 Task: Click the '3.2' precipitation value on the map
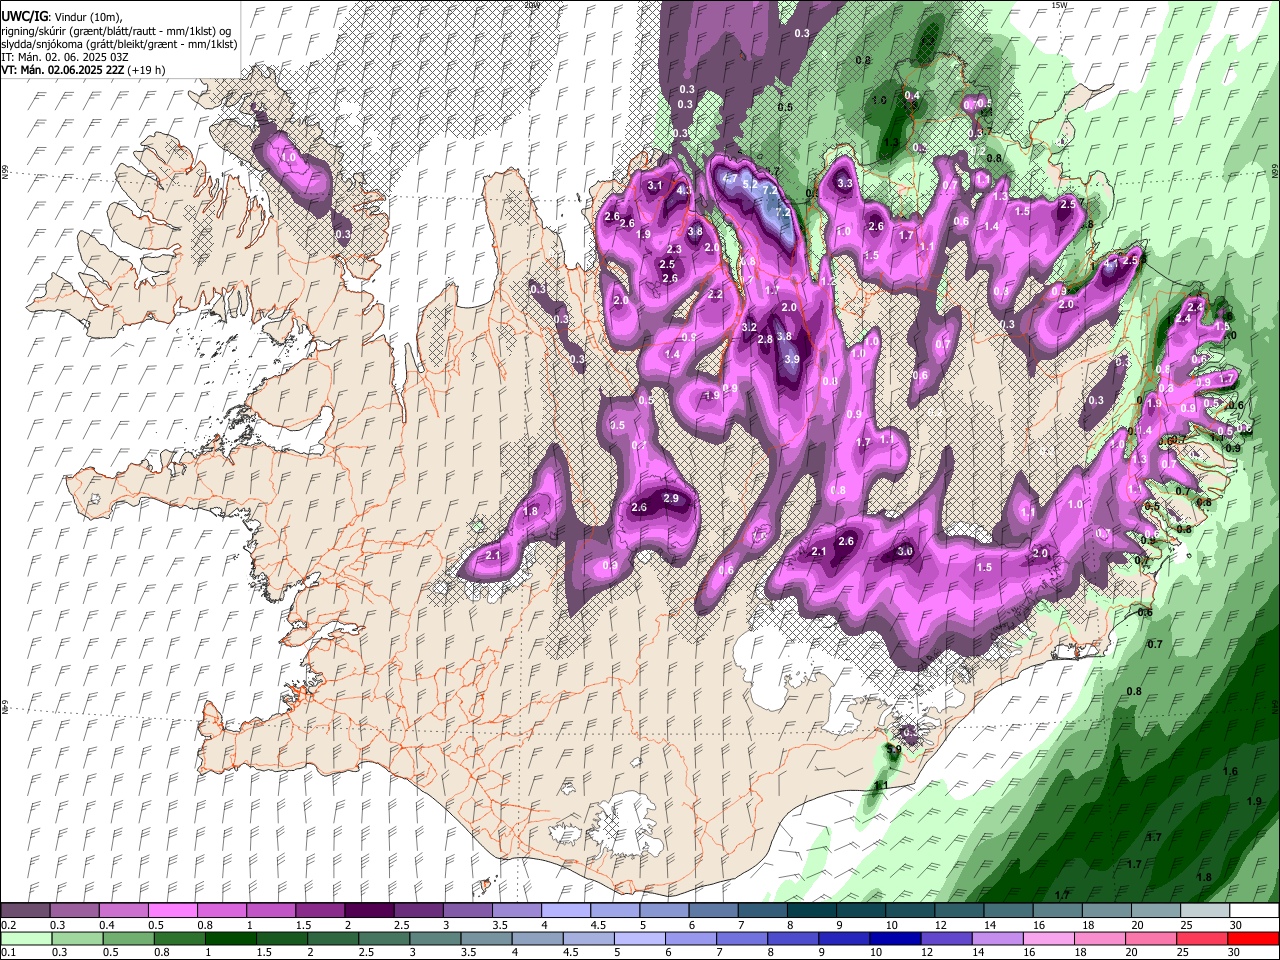click(x=751, y=327)
